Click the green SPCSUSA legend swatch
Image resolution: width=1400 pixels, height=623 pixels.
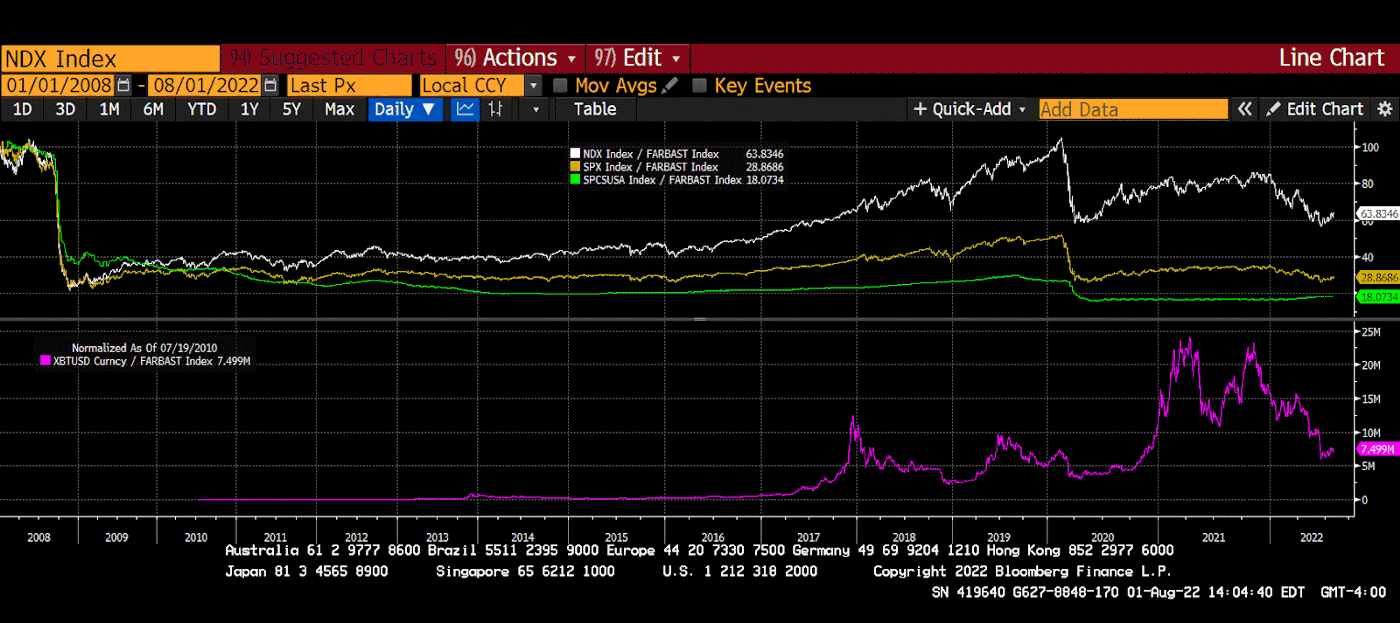point(575,180)
